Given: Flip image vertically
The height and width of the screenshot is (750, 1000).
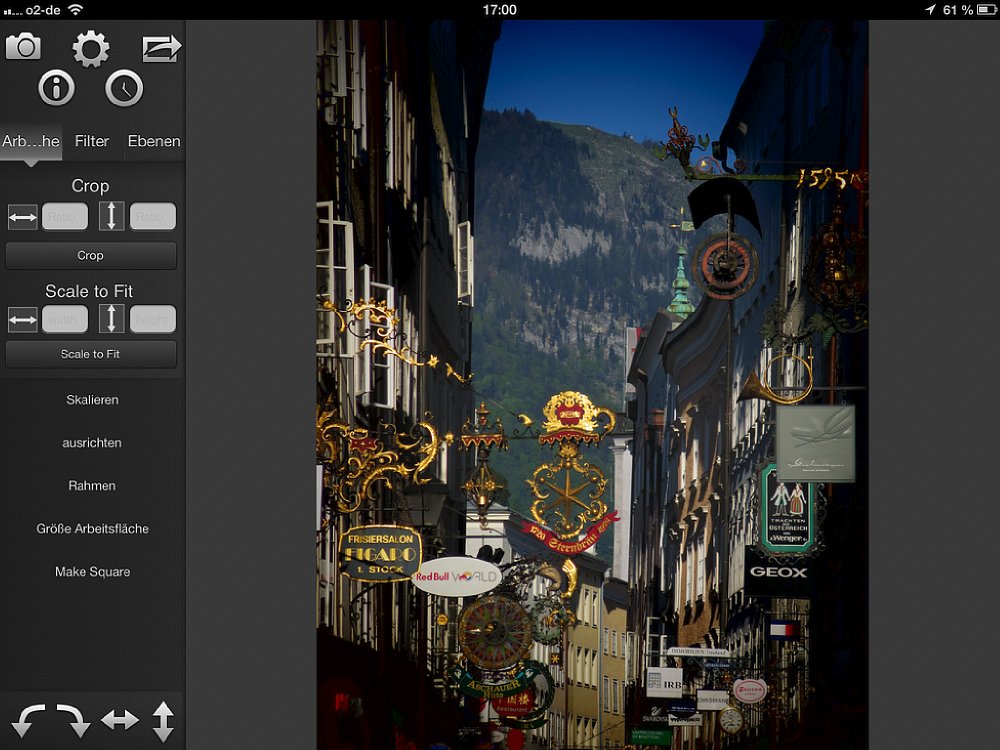Looking at the screenshot, I should tap(163, 721).
